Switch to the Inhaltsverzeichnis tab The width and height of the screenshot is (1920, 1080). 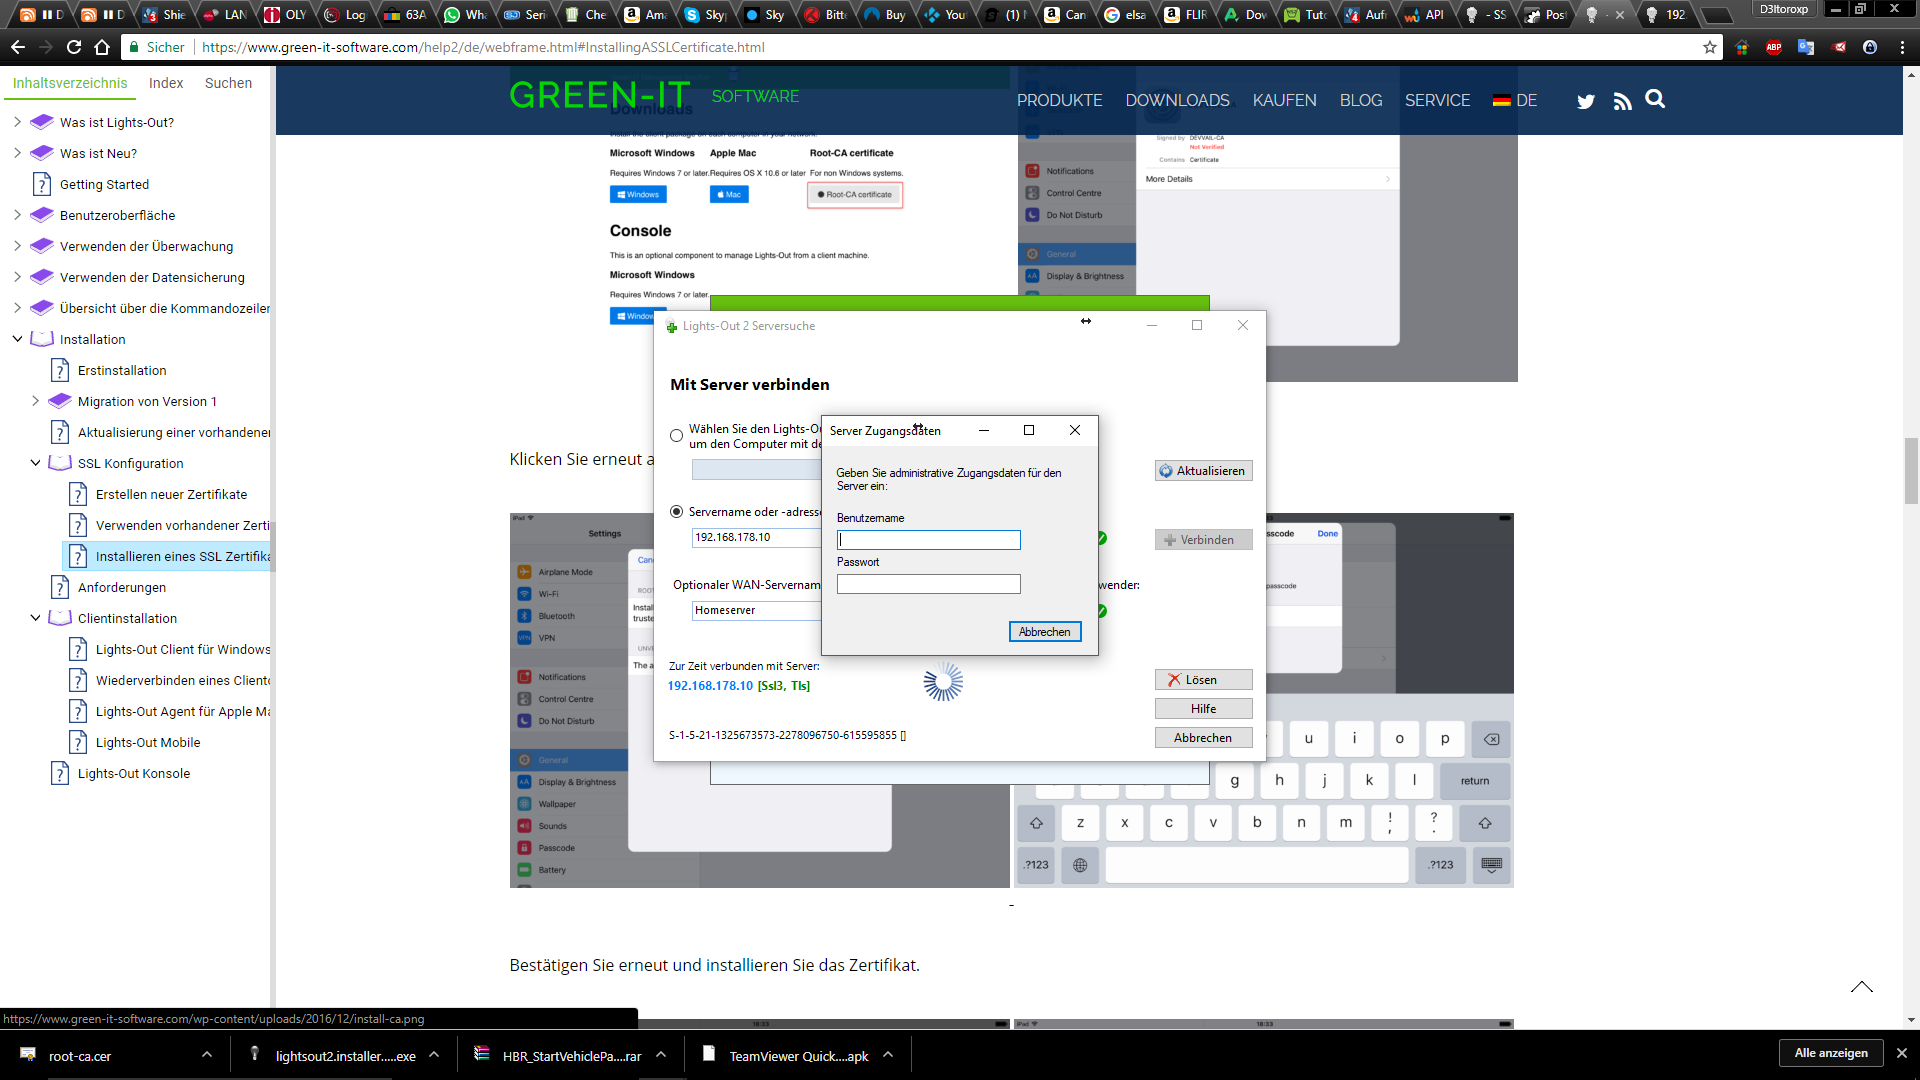pos(70,83)
